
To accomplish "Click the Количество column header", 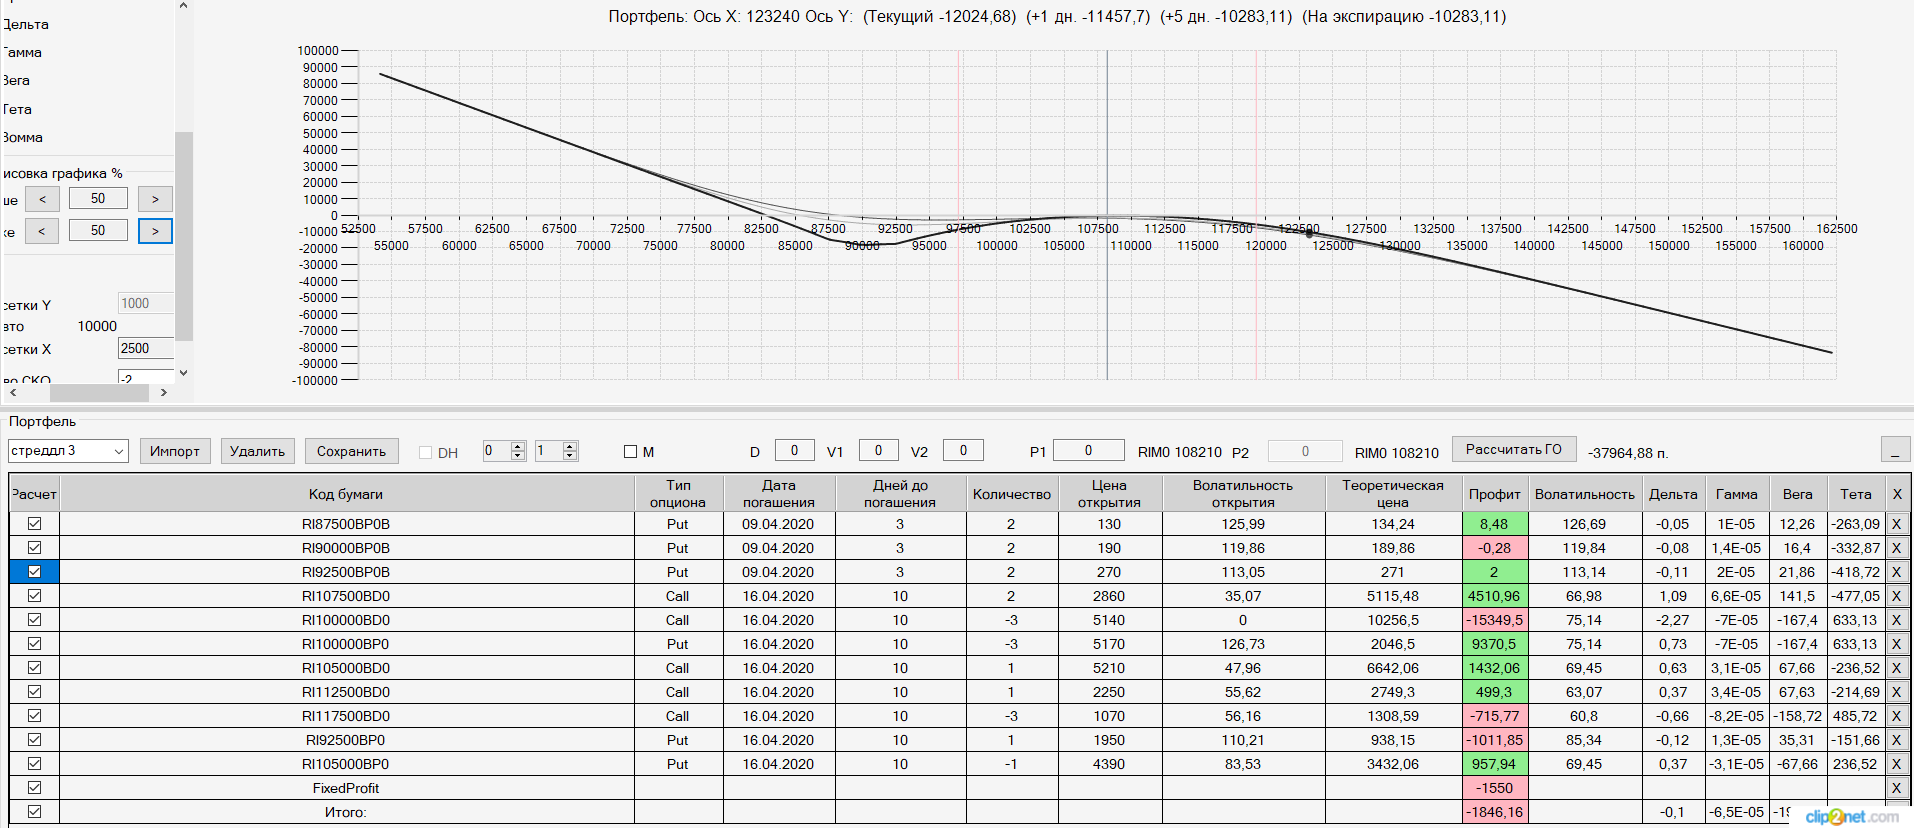I will tap(1012, 494).
